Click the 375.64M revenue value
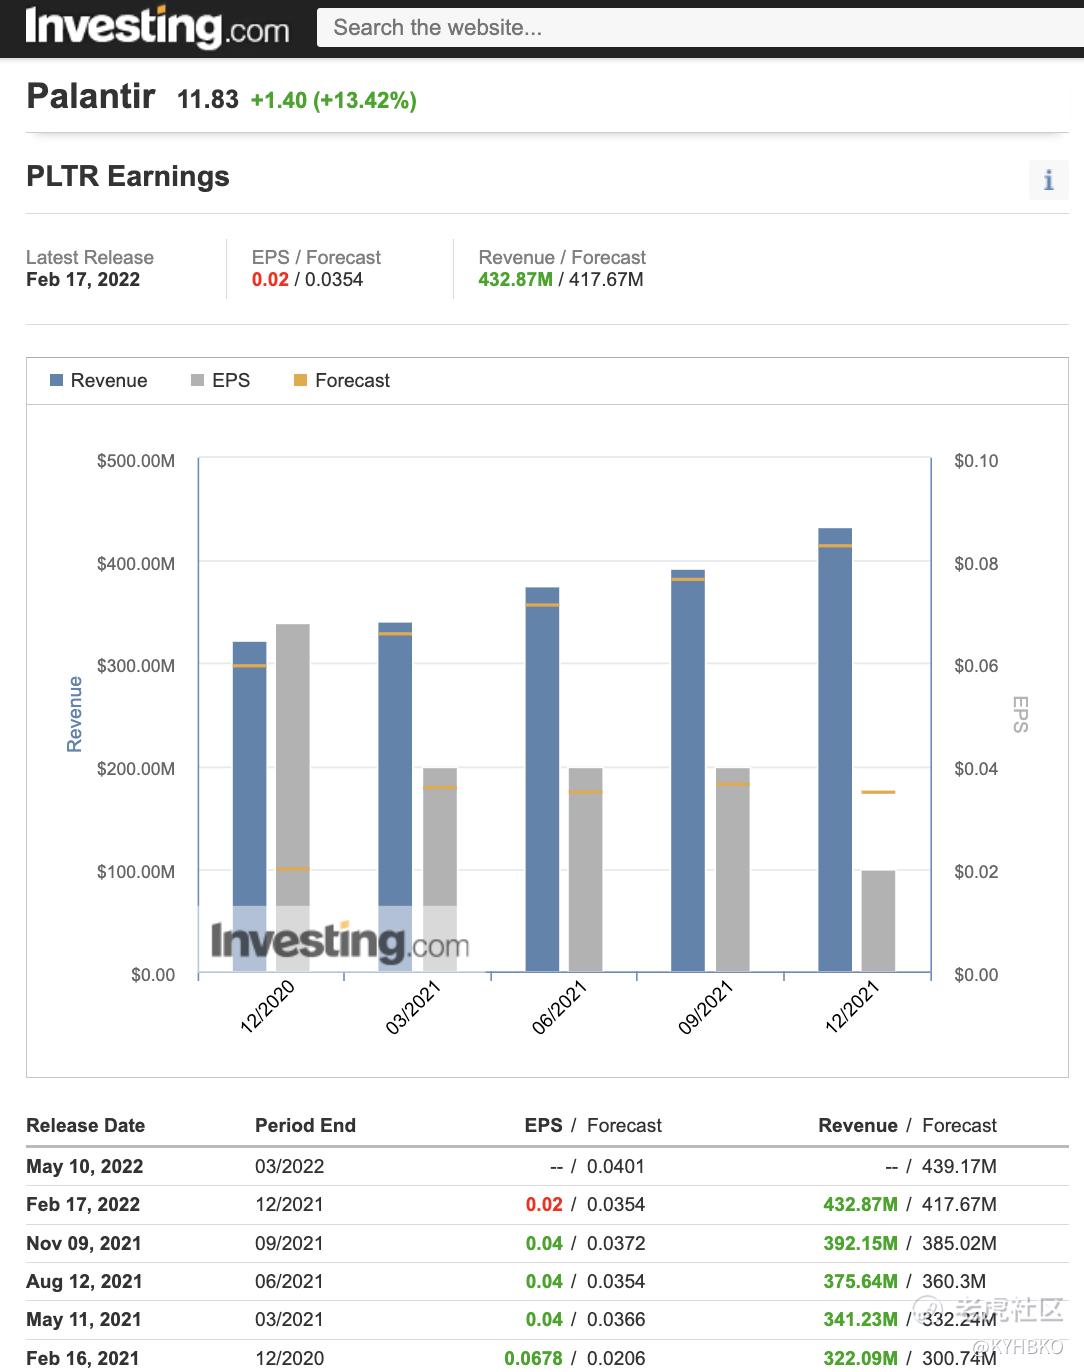The height and width of the screenshot is (1372, 1084). (860, 1281)
